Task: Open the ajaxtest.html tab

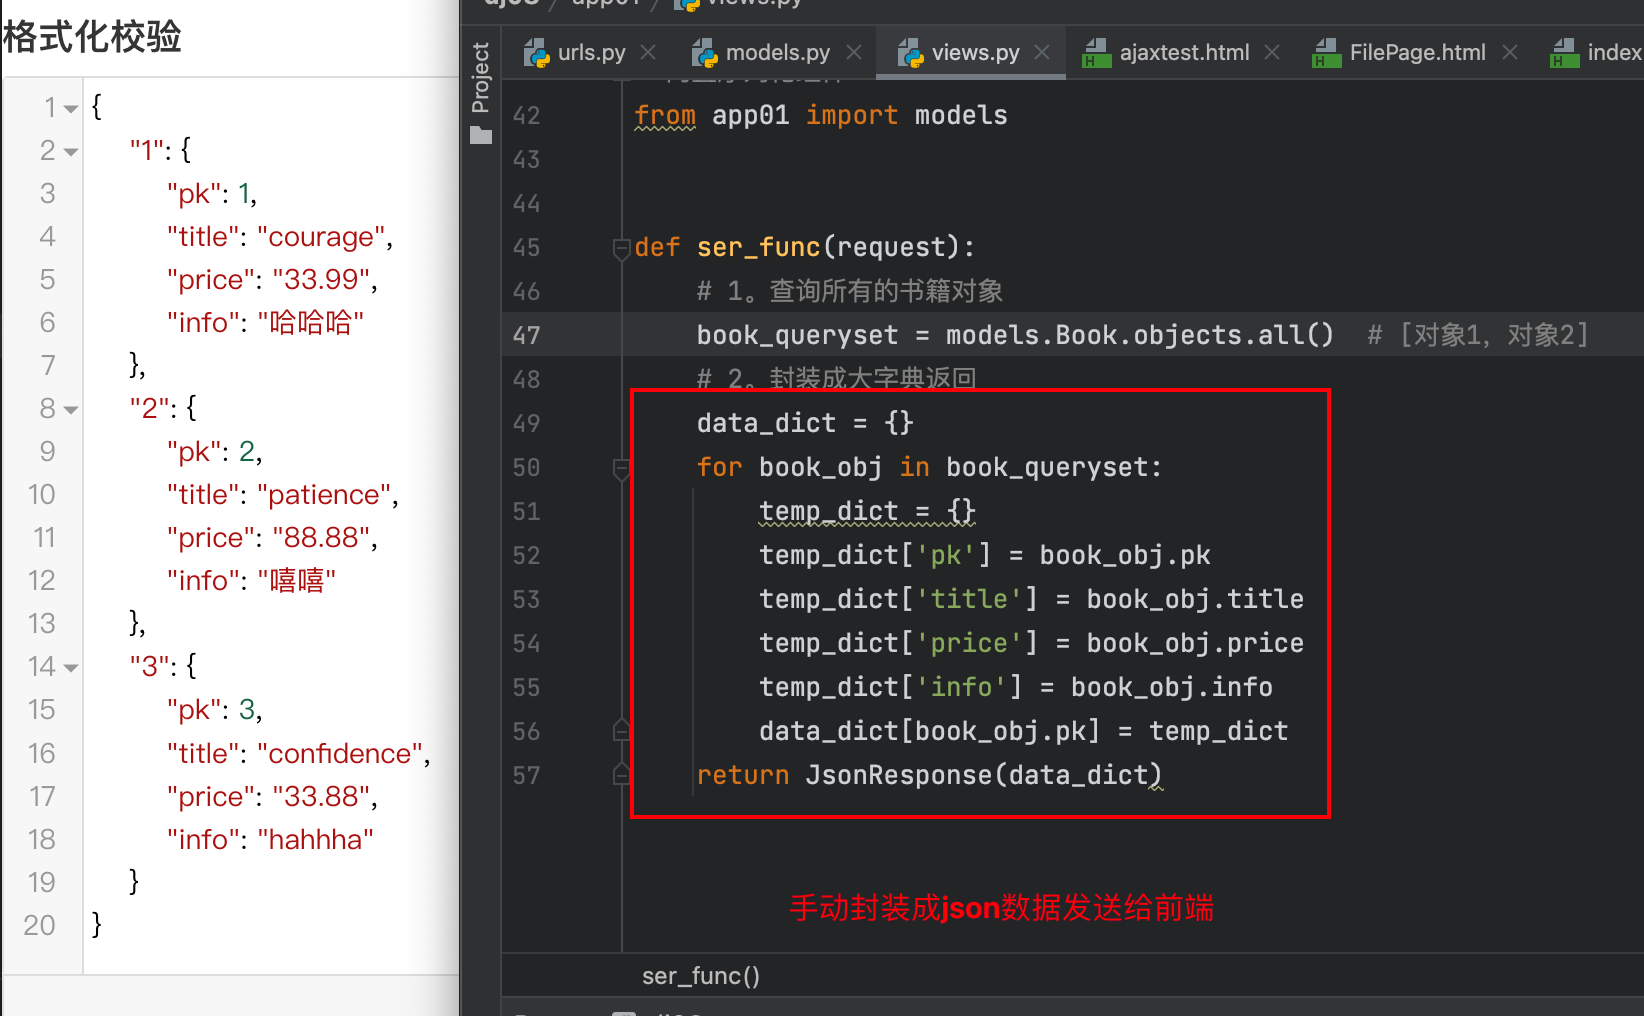Action: click(x=1184, y=52)
